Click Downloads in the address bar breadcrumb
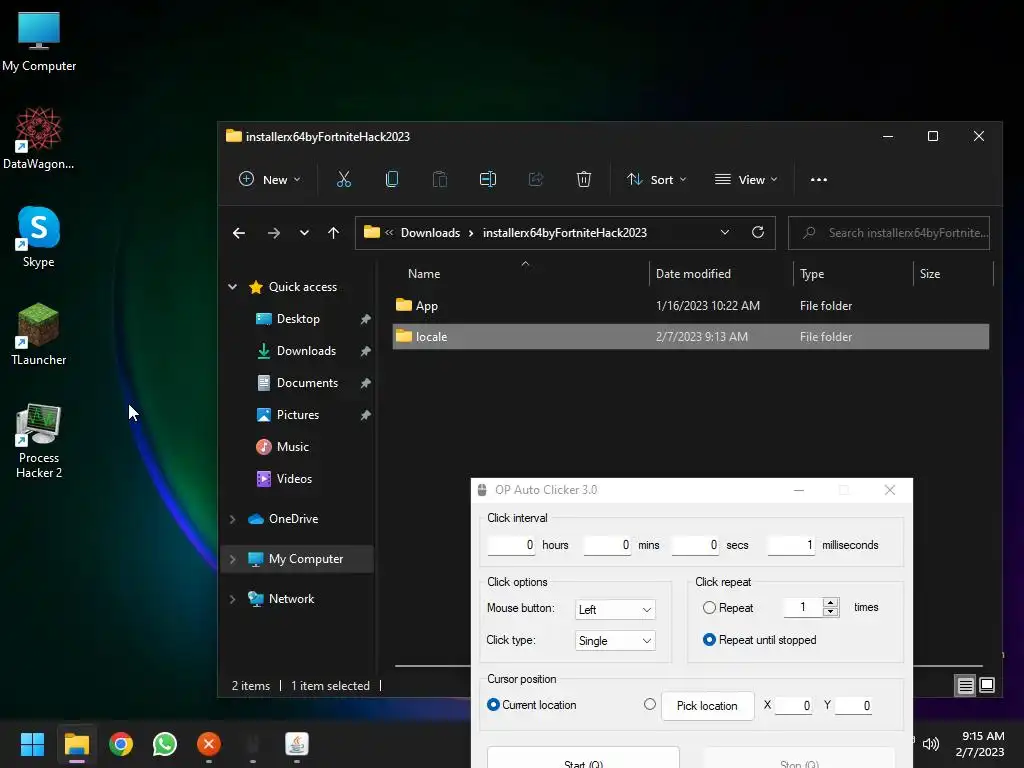 tap(430, 233)
